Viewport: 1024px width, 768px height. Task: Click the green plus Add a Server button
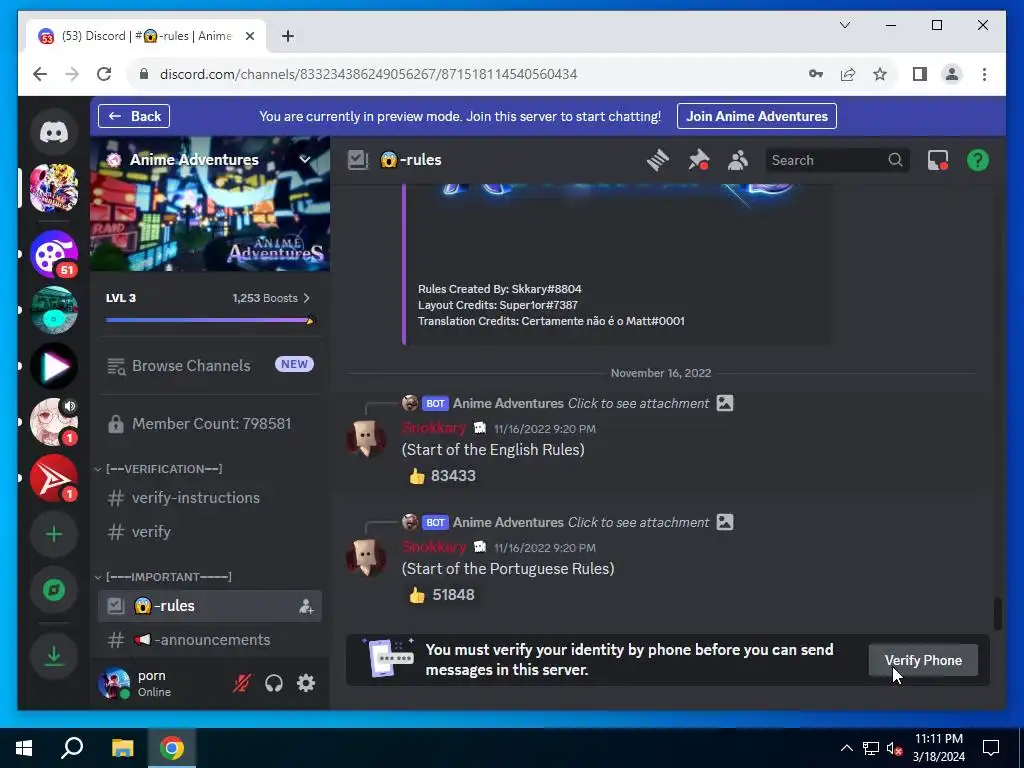coord(54,534)
